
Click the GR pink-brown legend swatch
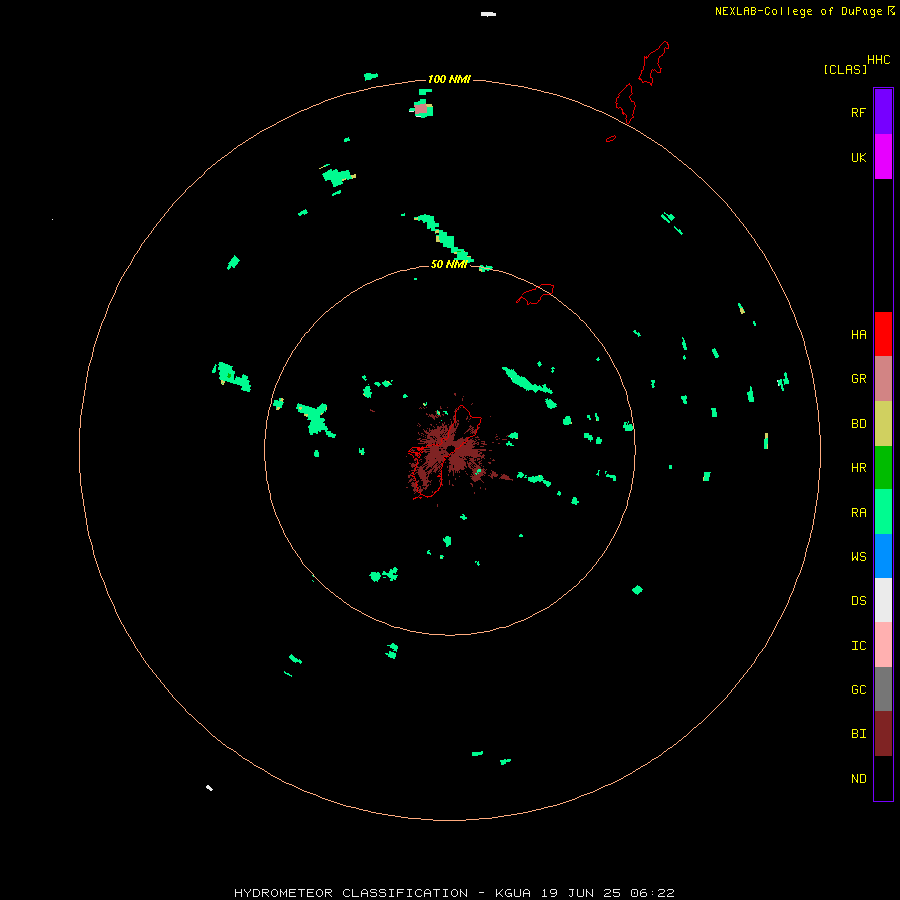(x=883, y=379)
